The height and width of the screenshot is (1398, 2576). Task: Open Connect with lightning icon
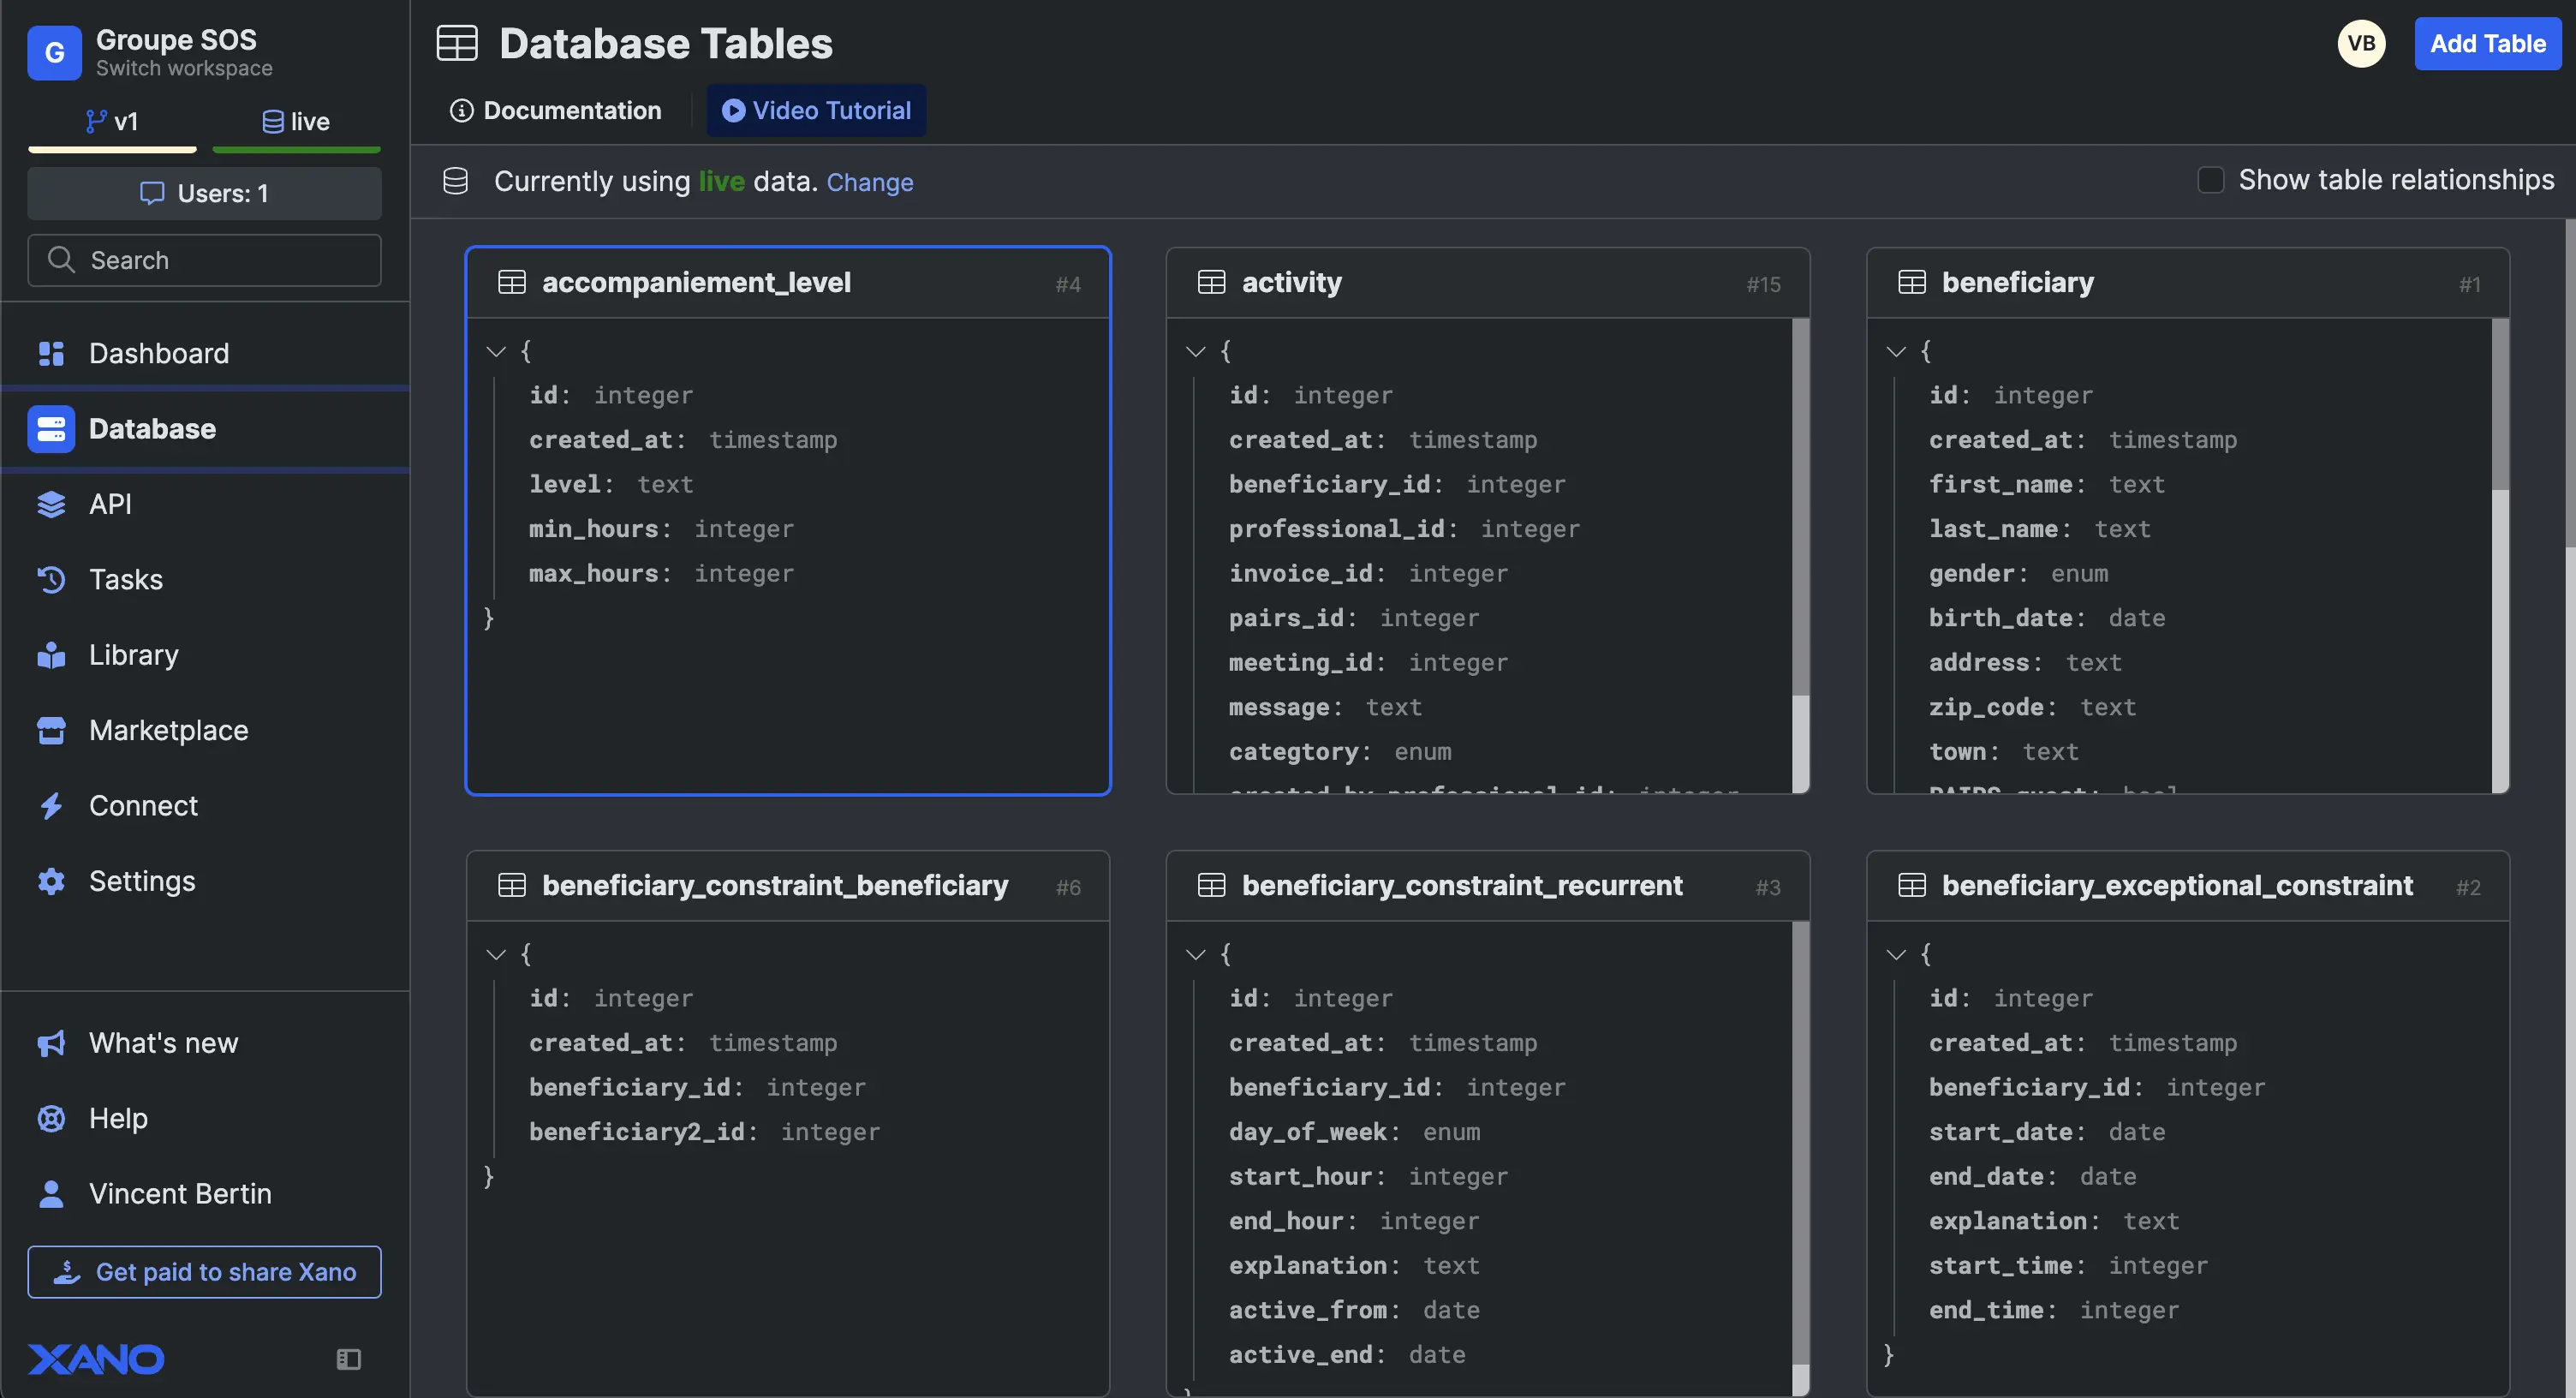coord(51,806)
